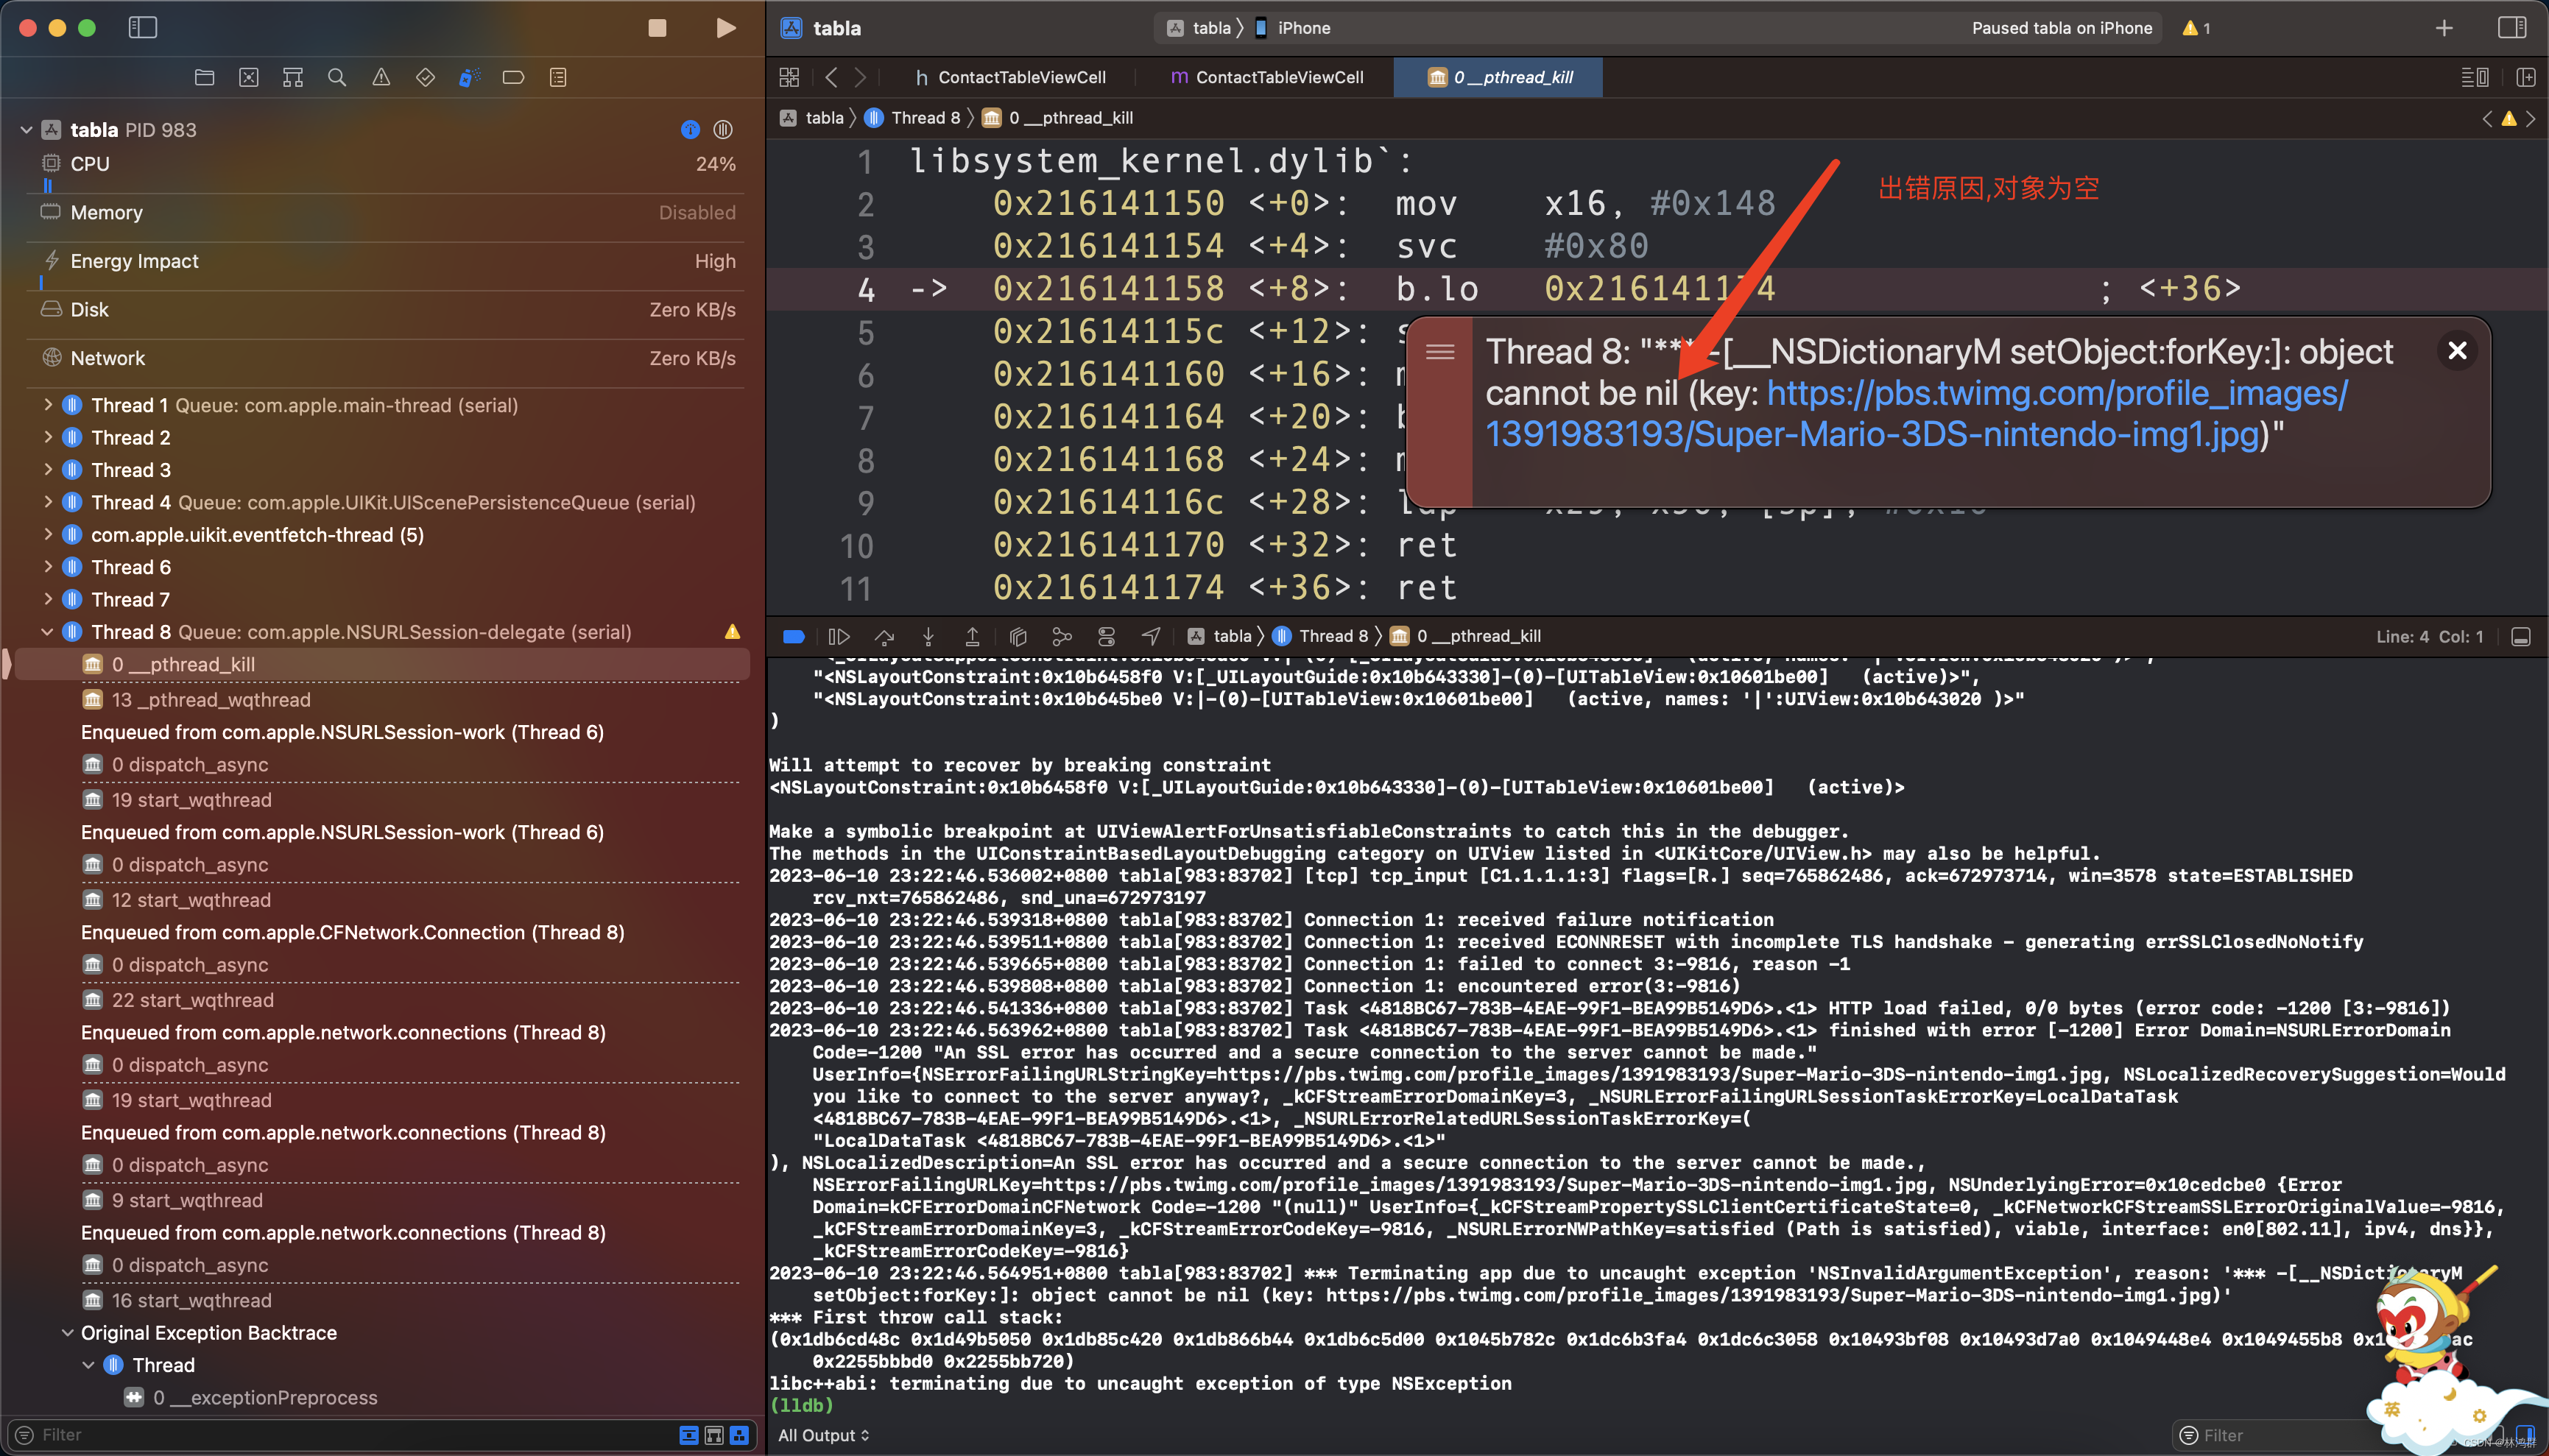Toggle the right inspector panel
Viewport: 2549px width, 1456px height.
pos(2511,28)
